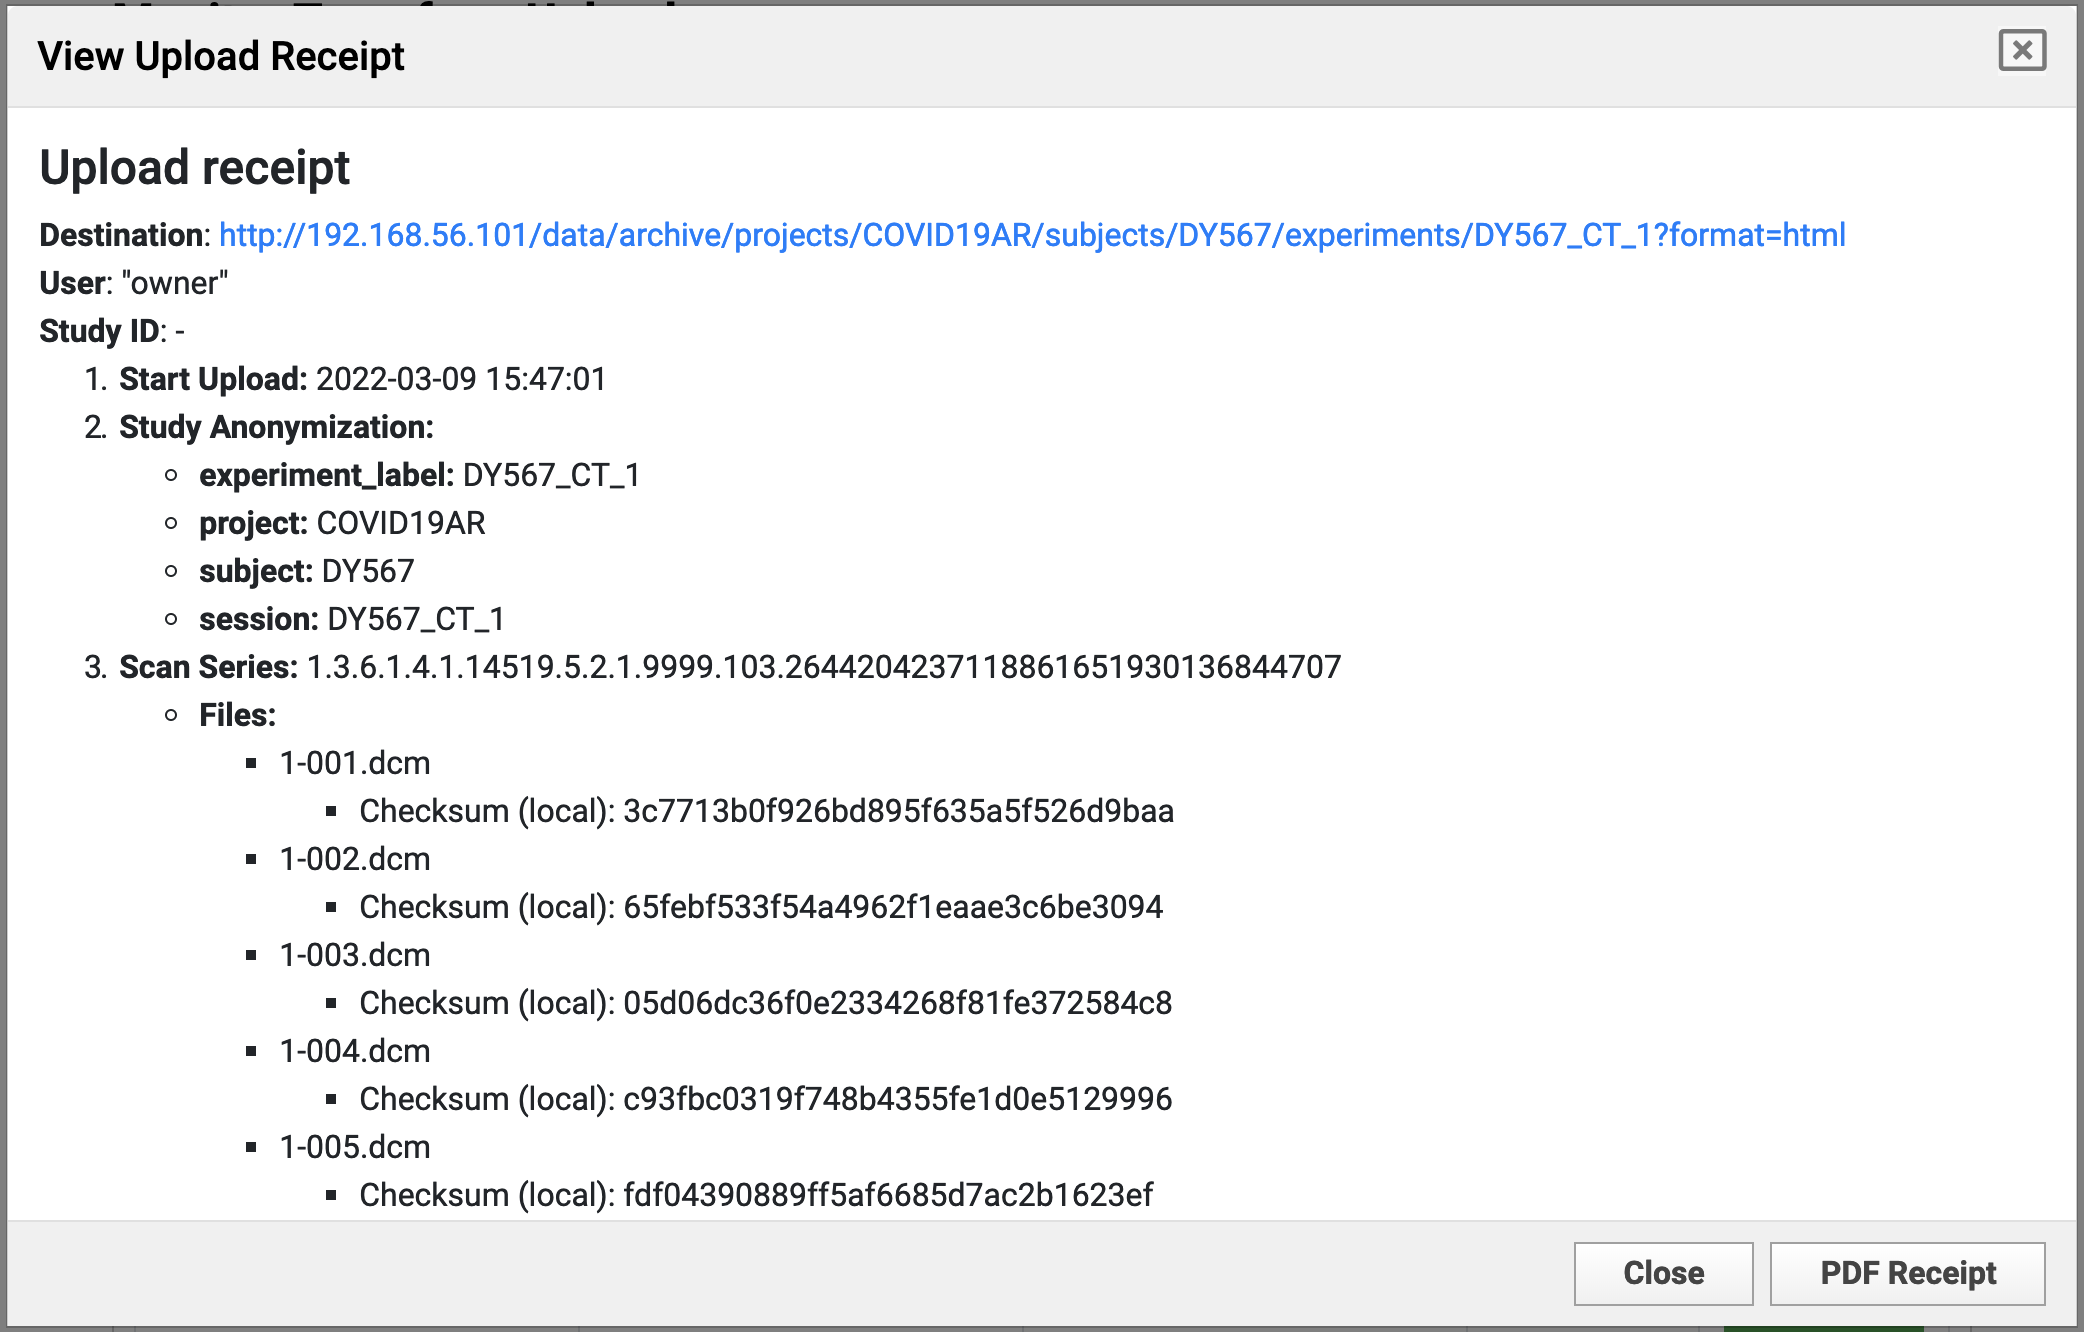Image resolution: width=2084 pixels, height=1332 pixels.
Task: Download the PDF Receipt
Action: [1907, 1273]
